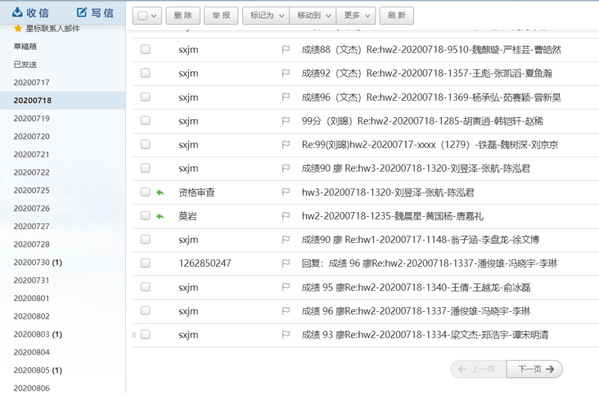Open folder 20200720
599x393 pixels.
(x=32, y=136)
